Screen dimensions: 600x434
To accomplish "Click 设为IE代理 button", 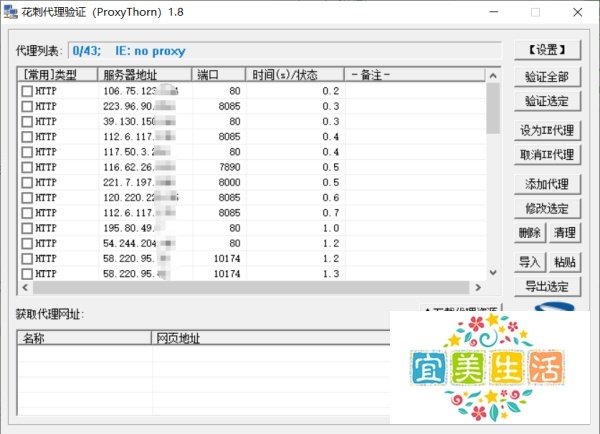I will 547,131.
